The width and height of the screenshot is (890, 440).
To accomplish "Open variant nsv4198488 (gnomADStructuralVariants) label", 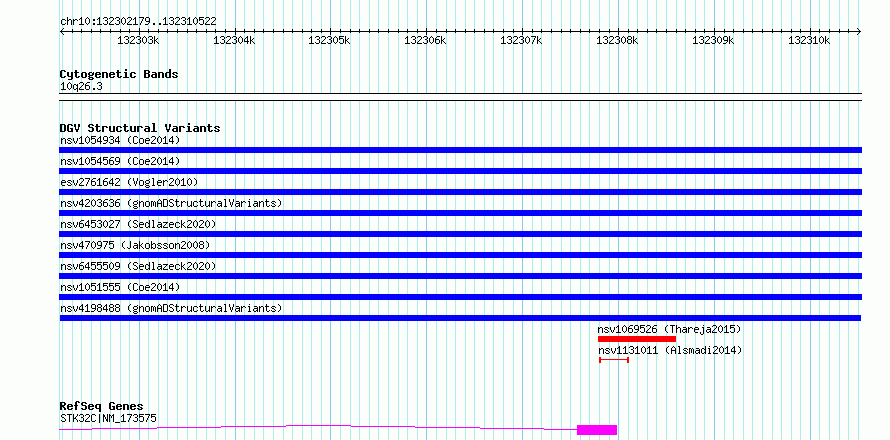I will [171, 308].
